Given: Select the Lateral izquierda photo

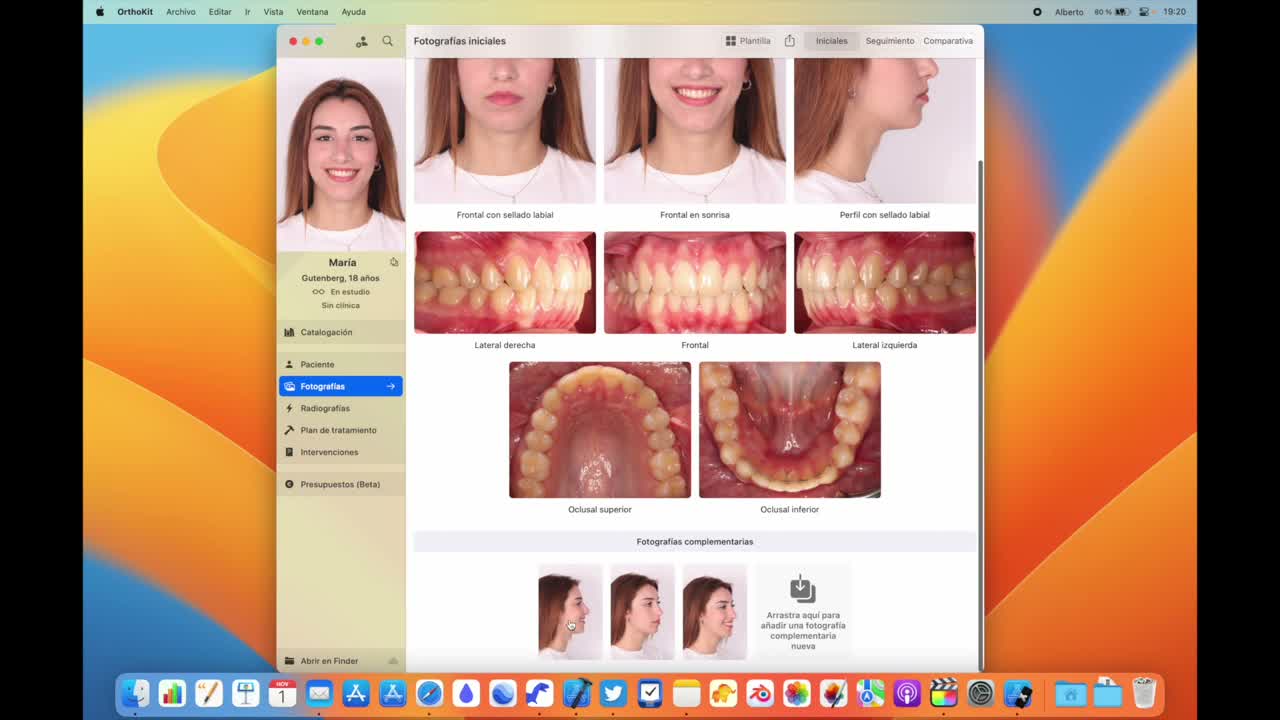Looking at the screenshot, I should (x=885, y=283).
